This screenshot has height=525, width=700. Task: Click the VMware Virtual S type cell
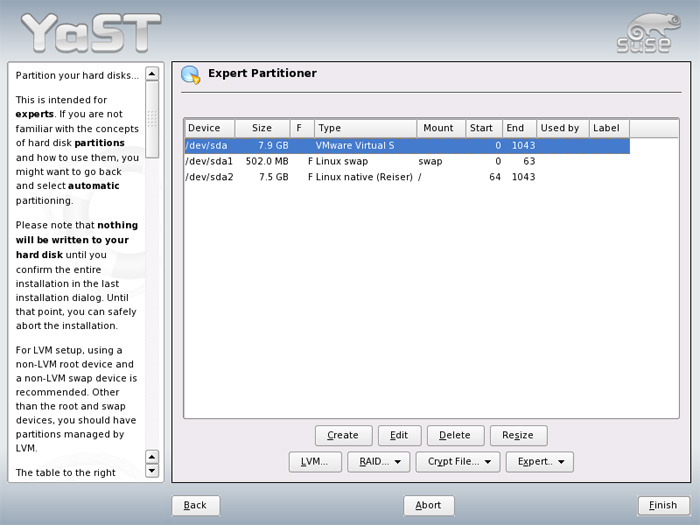click(x=355, y=146)
